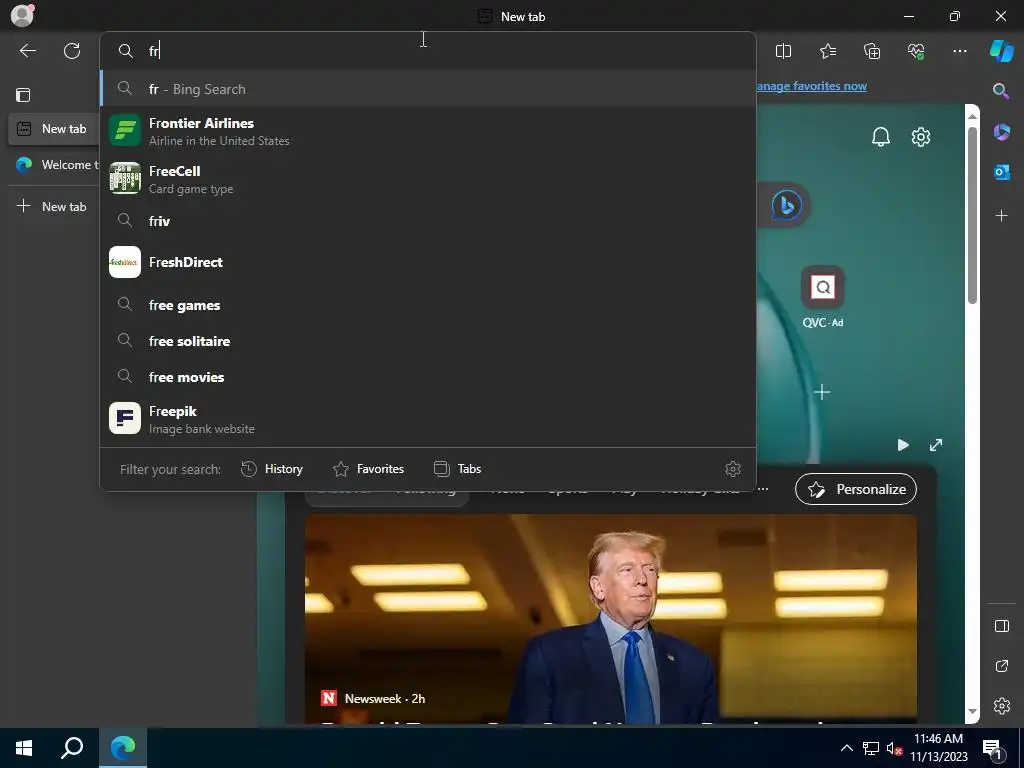
Task: Add a sidebar app with the plus icon
Action: tap(1001, 216)
